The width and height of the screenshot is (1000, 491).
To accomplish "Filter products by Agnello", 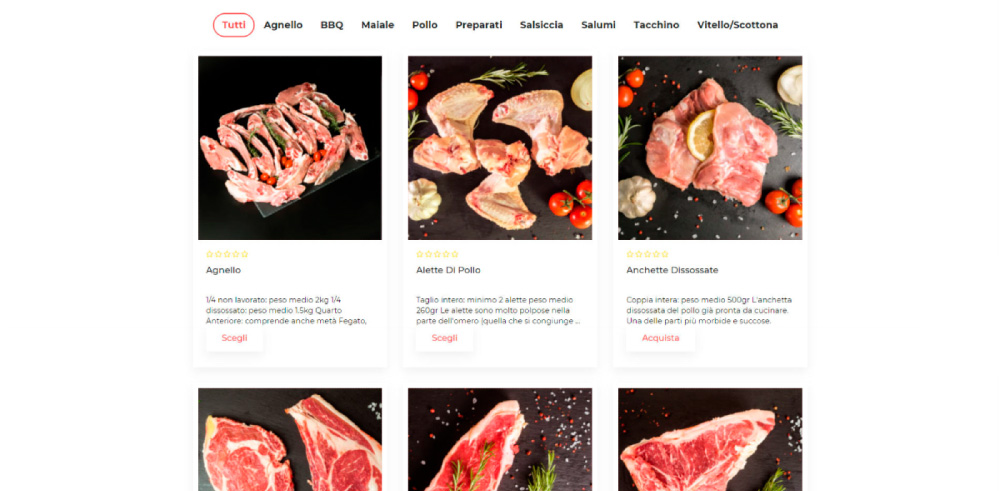I will [x=283, y=25].
